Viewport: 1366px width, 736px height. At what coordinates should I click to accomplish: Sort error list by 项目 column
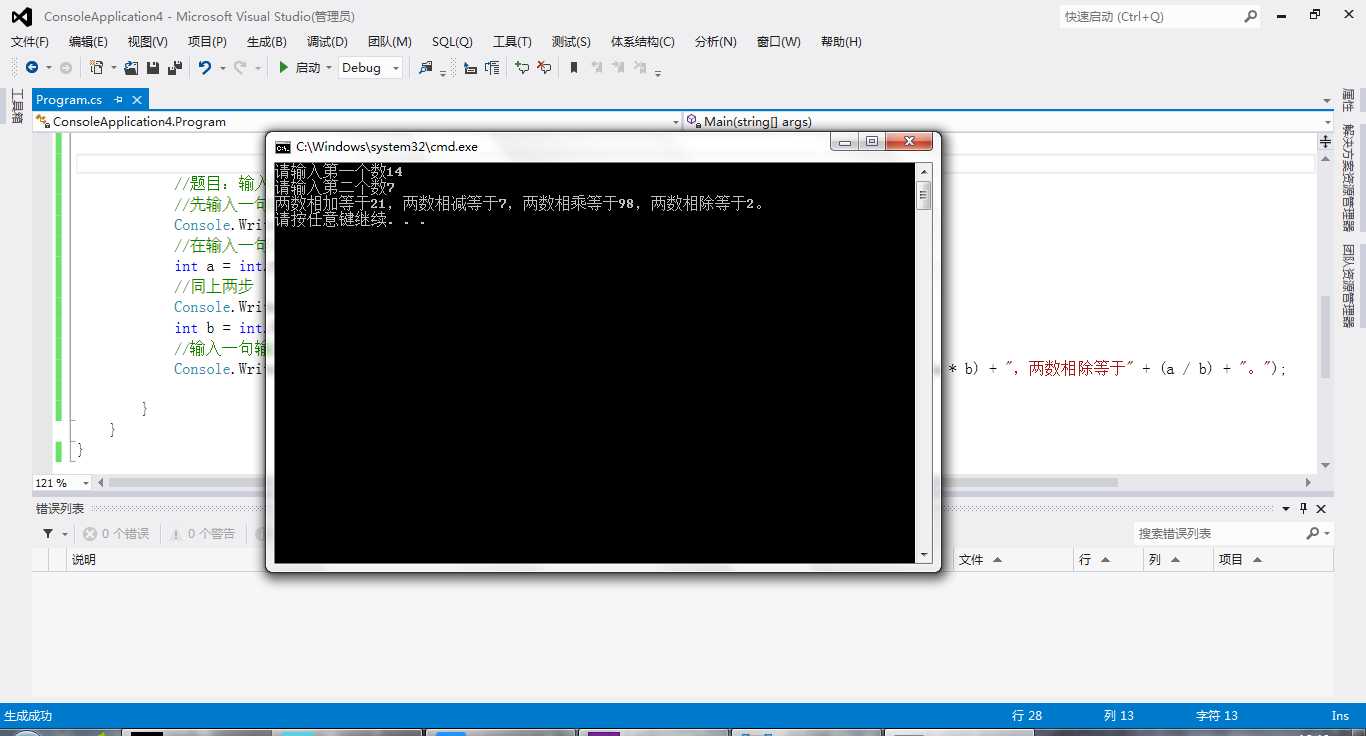click(1272, 560)
